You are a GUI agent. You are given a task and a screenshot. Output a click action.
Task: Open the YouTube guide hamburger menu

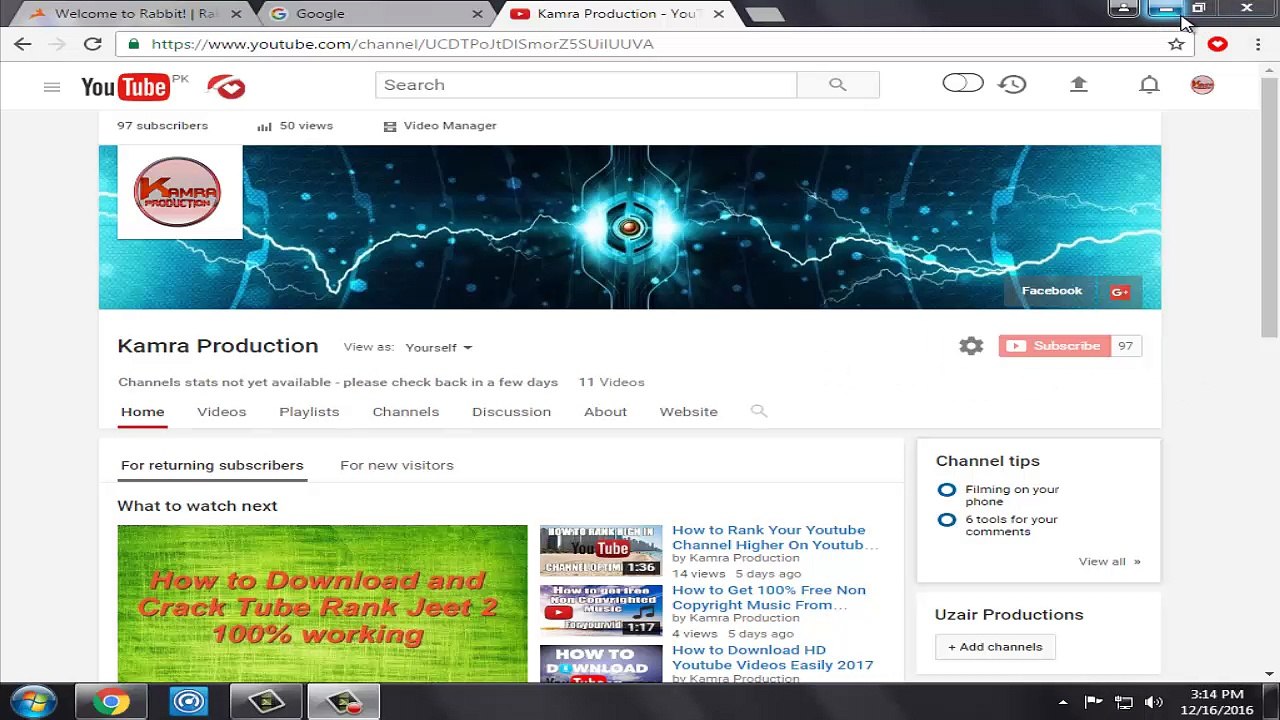click(52, 88)
